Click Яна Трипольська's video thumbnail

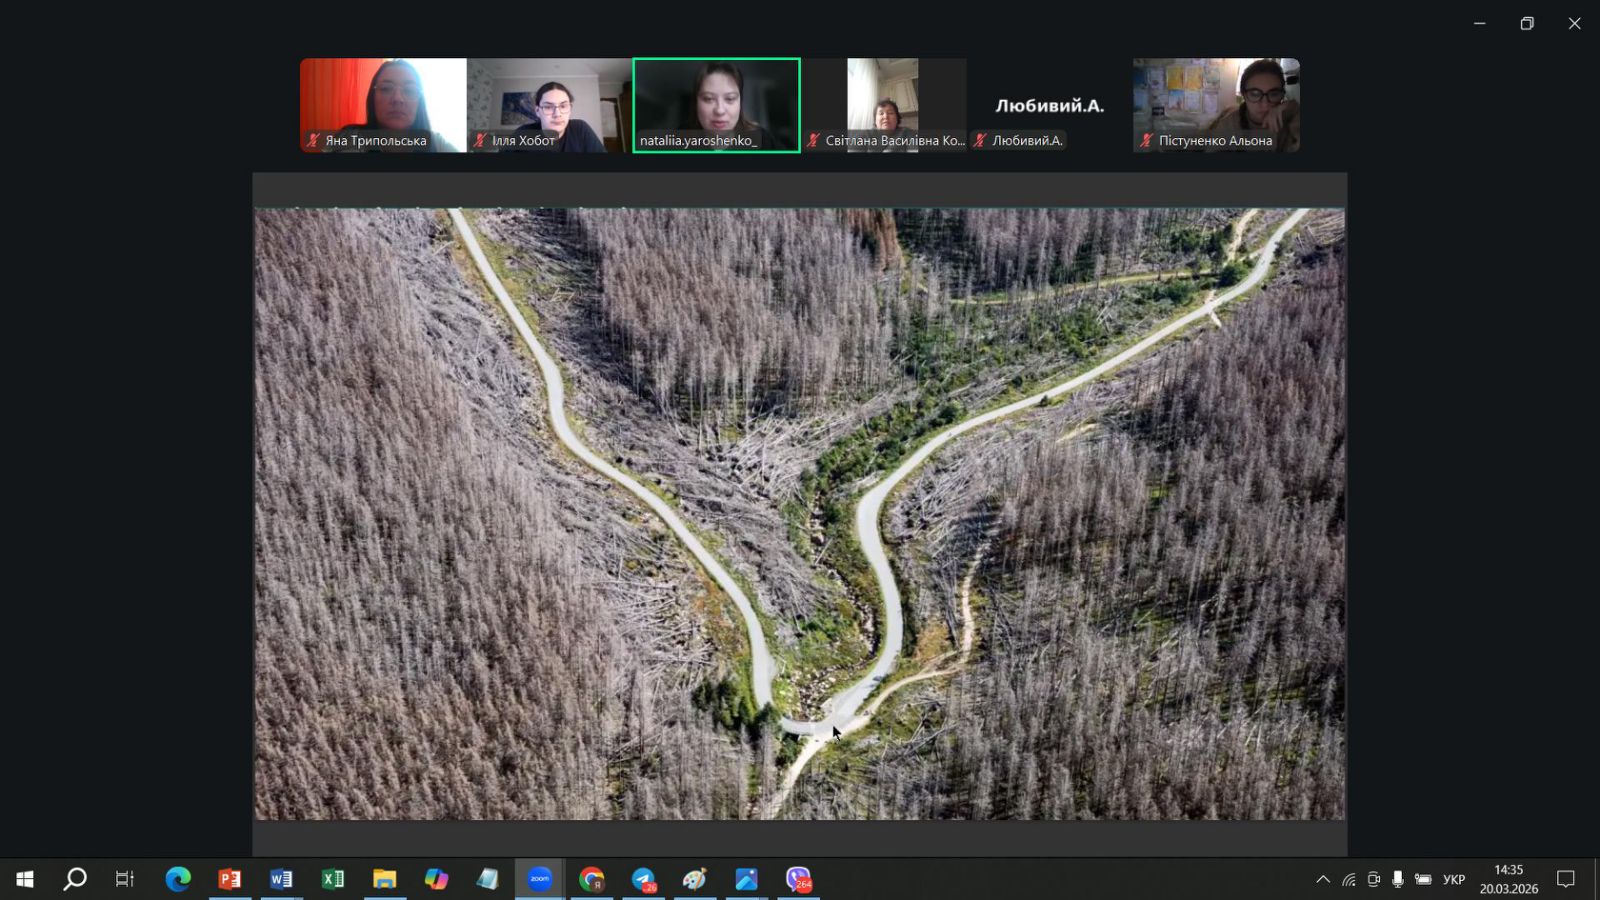click(x=383, y=104)
